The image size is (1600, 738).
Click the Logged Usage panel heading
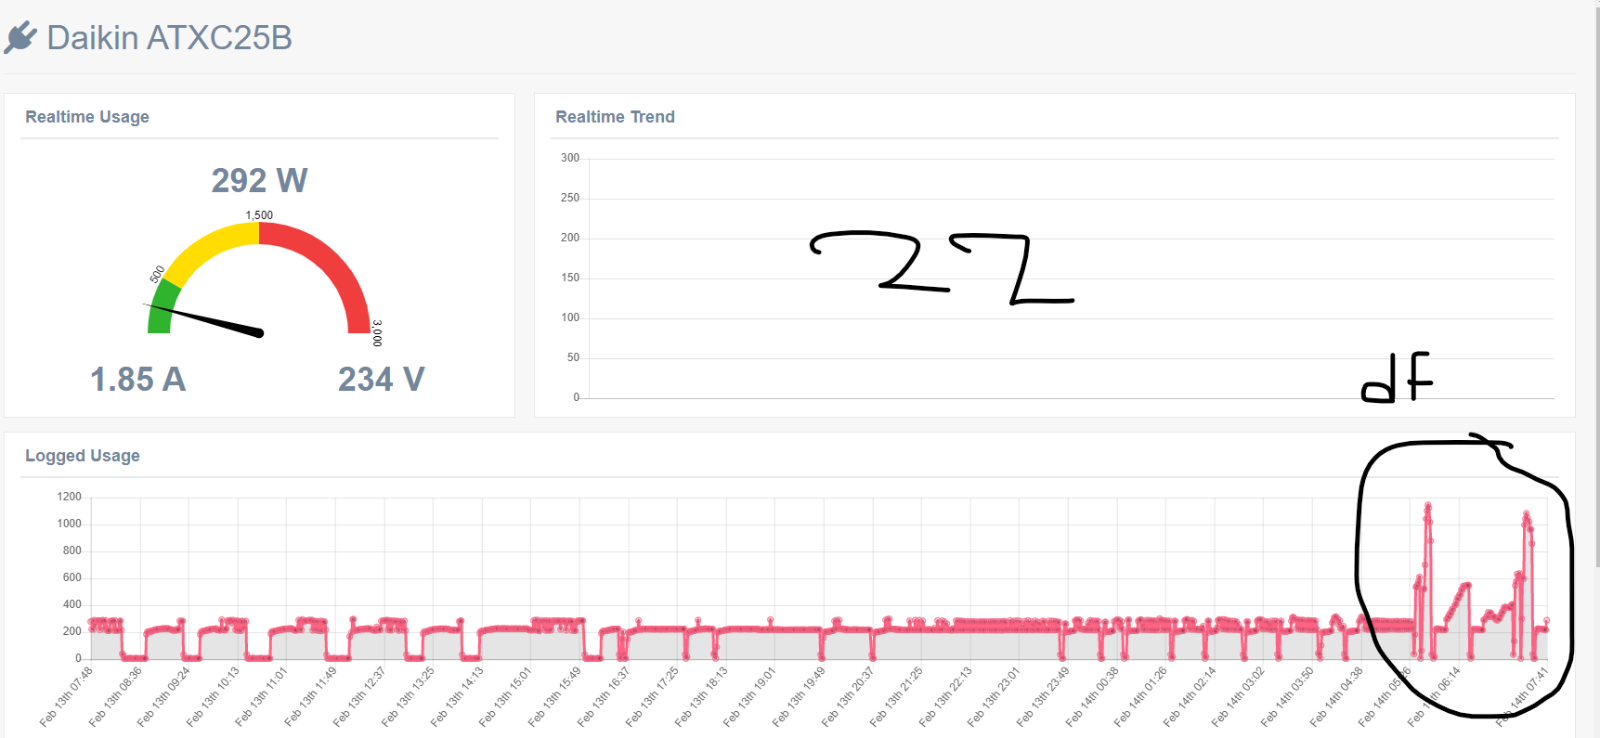point(82,456)
